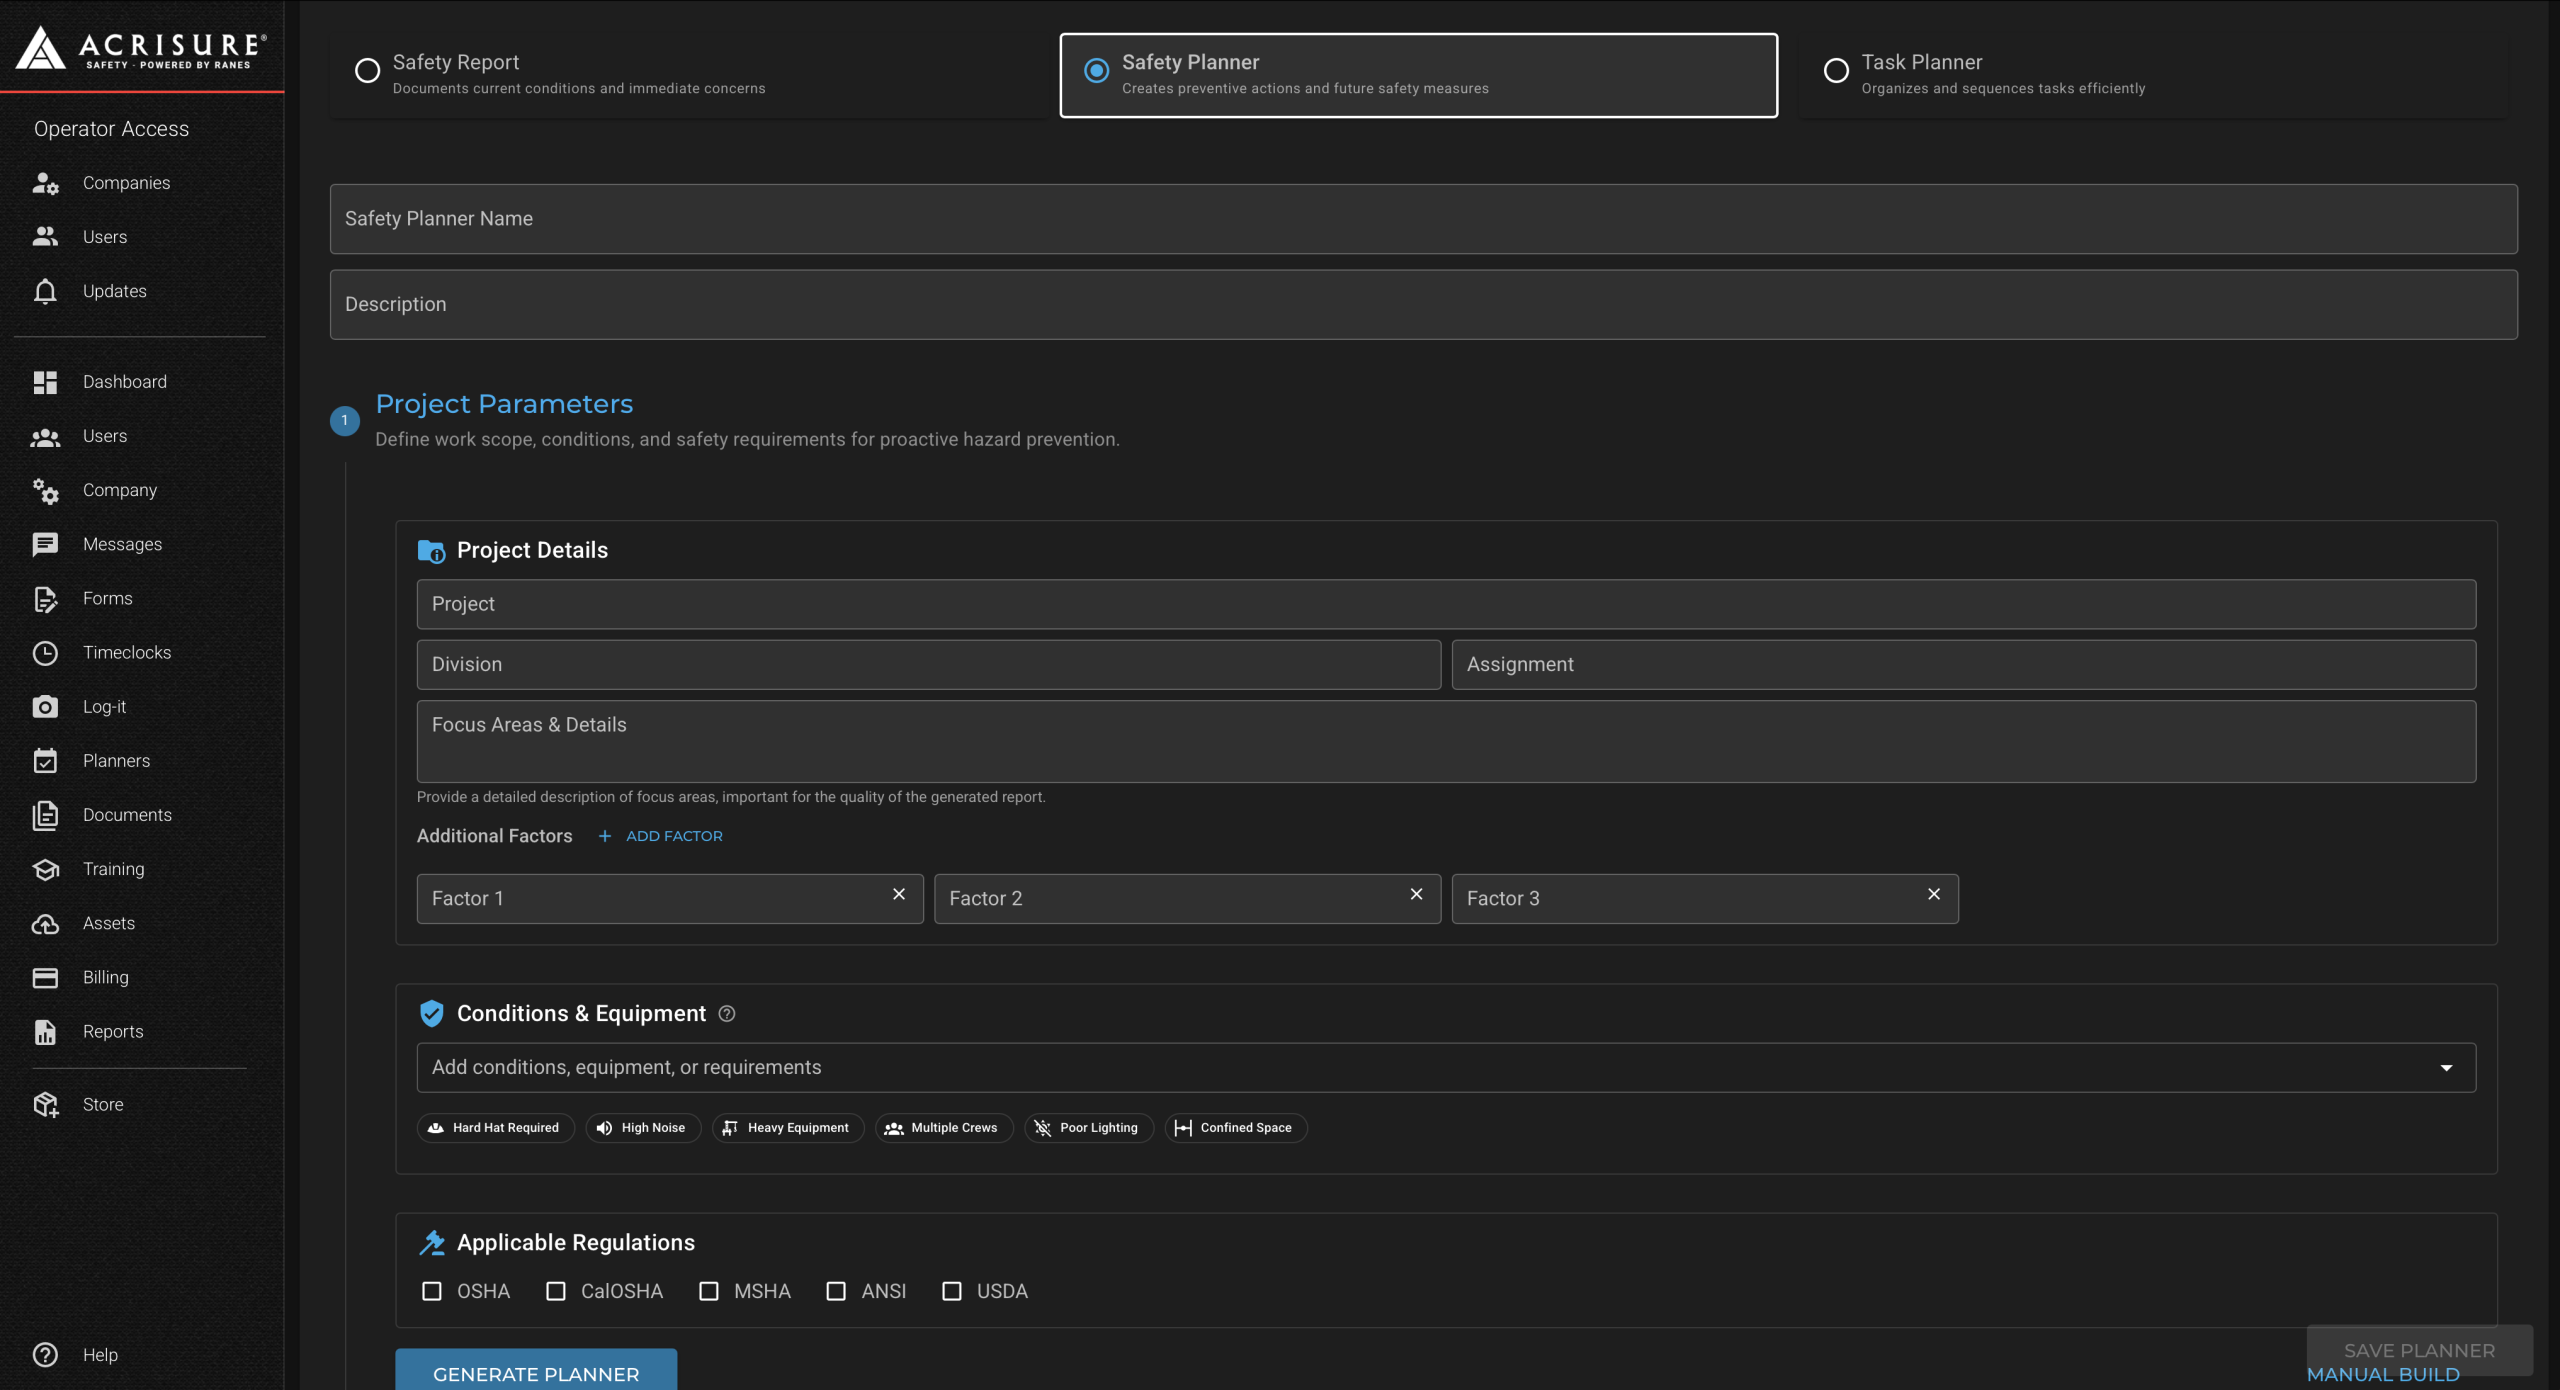Click the Acrisure logo
The width and height of the screenshot is (2560, 1390).
coord(141,47)
